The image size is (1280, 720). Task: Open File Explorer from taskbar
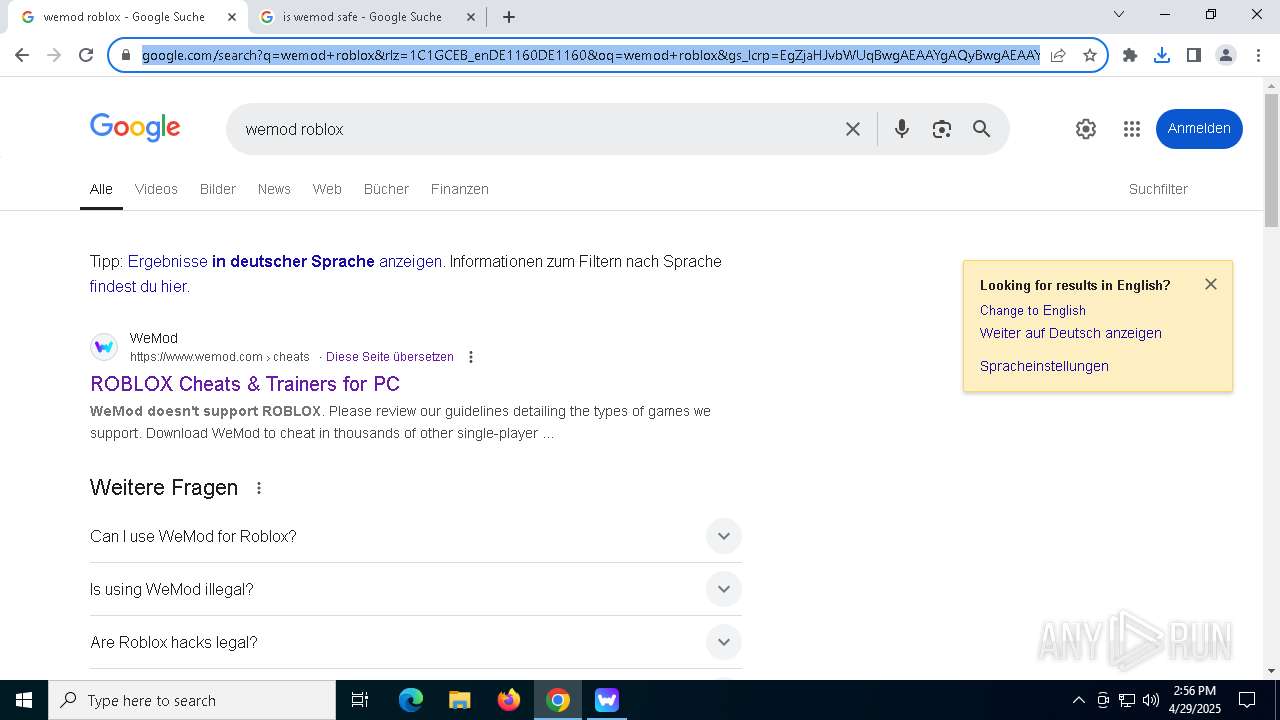(x=460, y=700)
